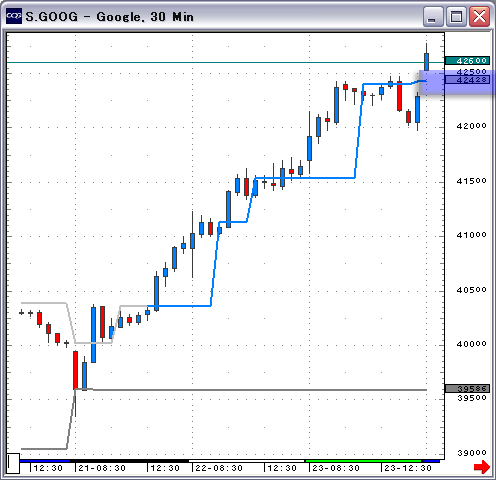Screen dimensions: 496x480
Task: Minimize the S.GOOG chart window
Action: (433, 16)
